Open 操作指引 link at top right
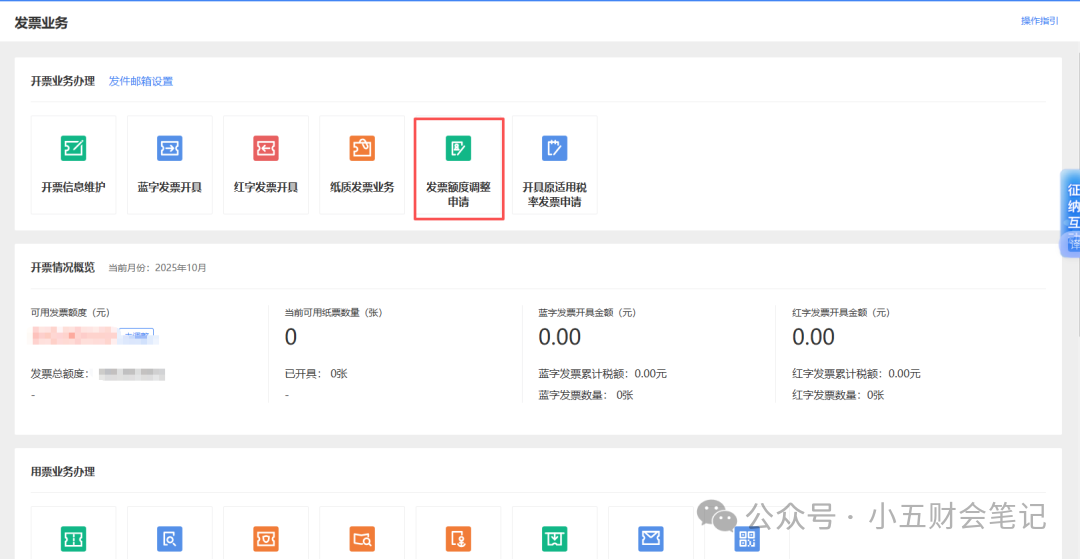Viewport: 1080px width, 559px height. pyautogui.click(x=1040, y=21)
